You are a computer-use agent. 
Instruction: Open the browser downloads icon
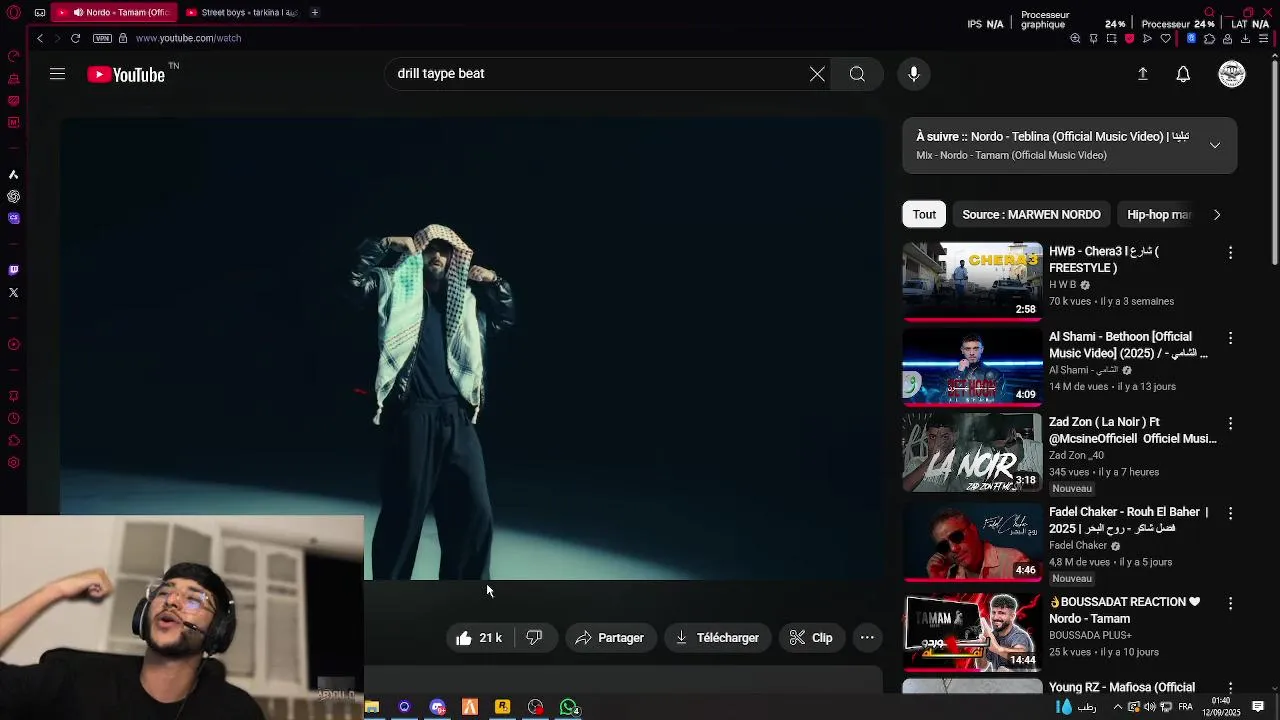tap(1245, 39)
